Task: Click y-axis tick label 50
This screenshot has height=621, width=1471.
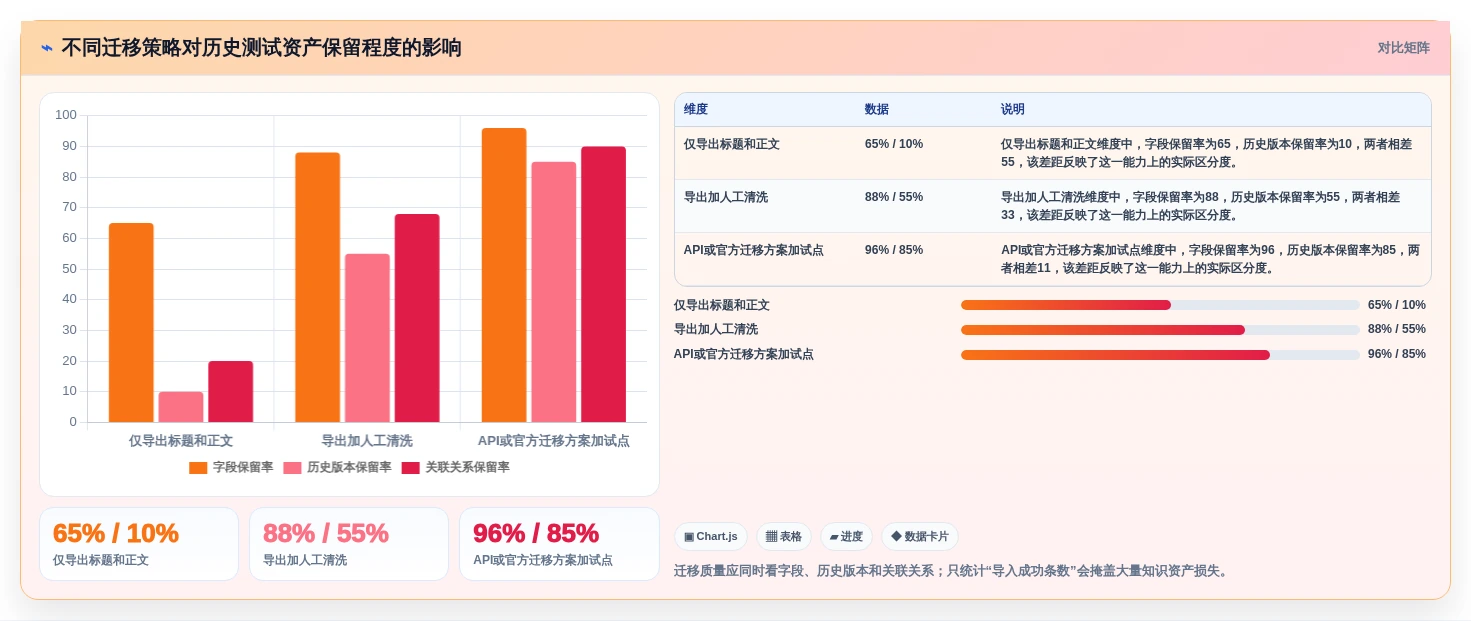Action: [69, 269]
